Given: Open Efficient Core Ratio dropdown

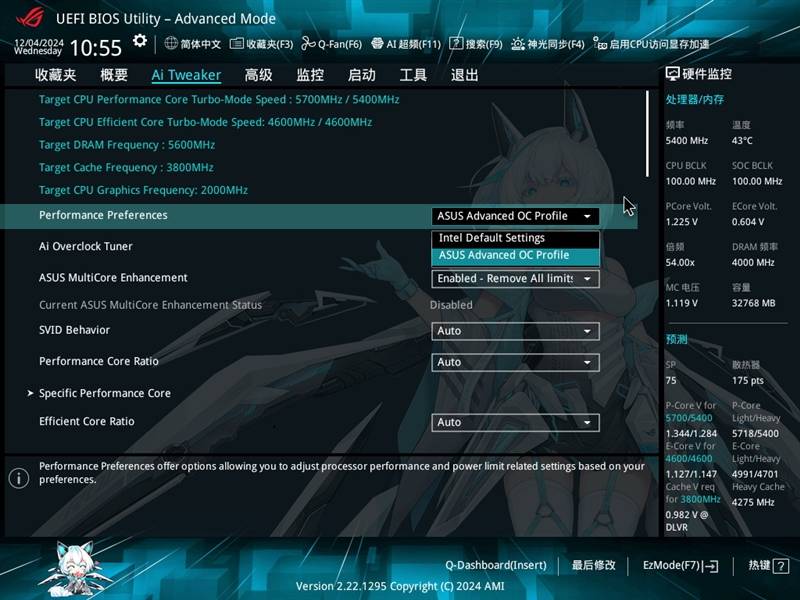Looking at the screenshot, I should click(x=515, y=422).
